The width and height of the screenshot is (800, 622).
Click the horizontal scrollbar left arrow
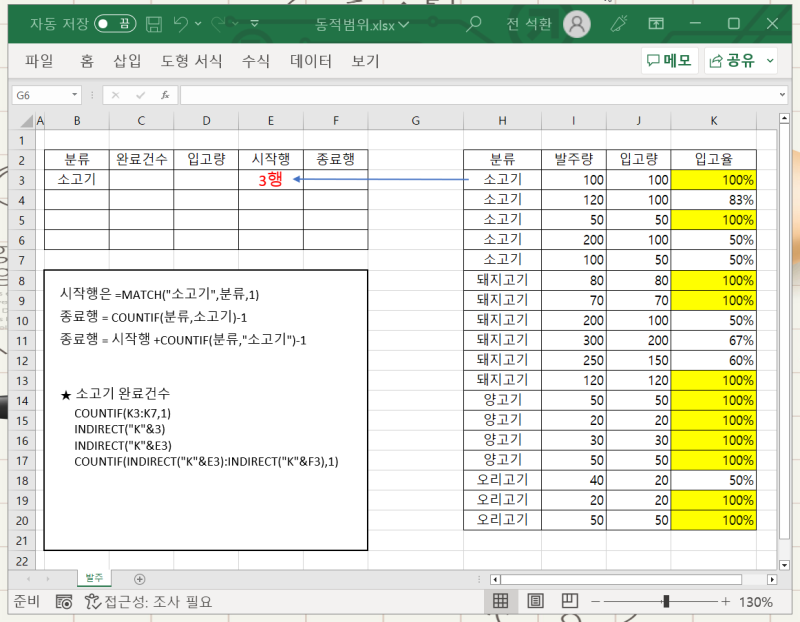(x=495, y=580)
